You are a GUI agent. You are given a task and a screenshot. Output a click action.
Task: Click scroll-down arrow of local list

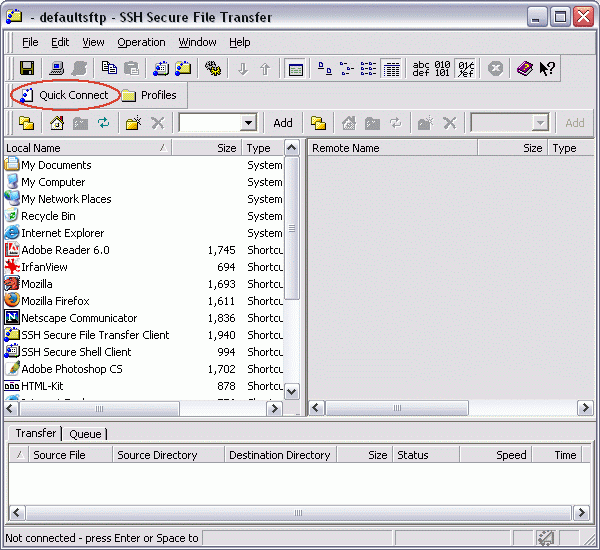[292, 392]
